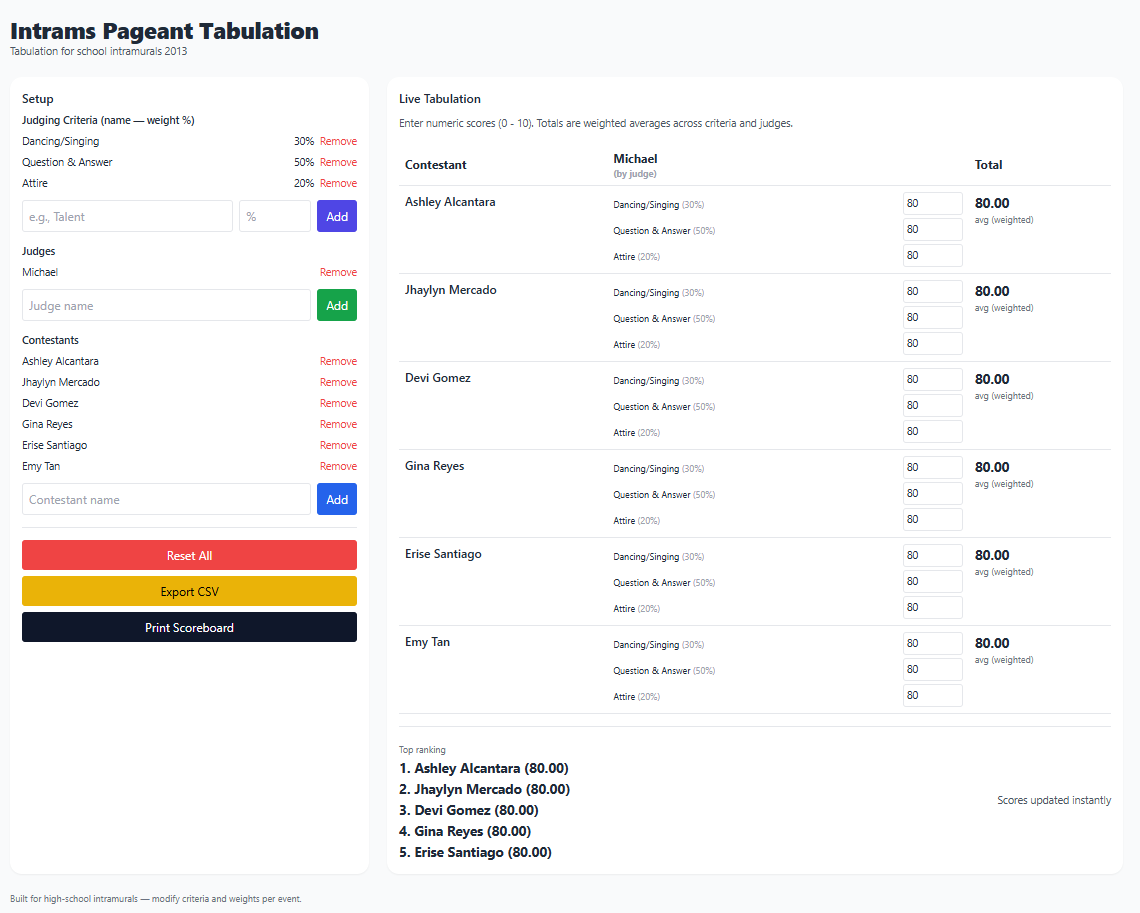
Task: Remove contestant Devi Gomez
Action: click(x=338, y=403)
